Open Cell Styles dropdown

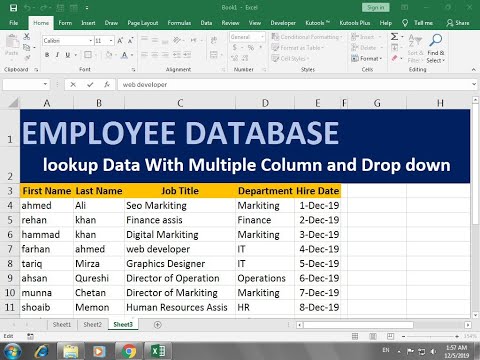tap(290, 58)
